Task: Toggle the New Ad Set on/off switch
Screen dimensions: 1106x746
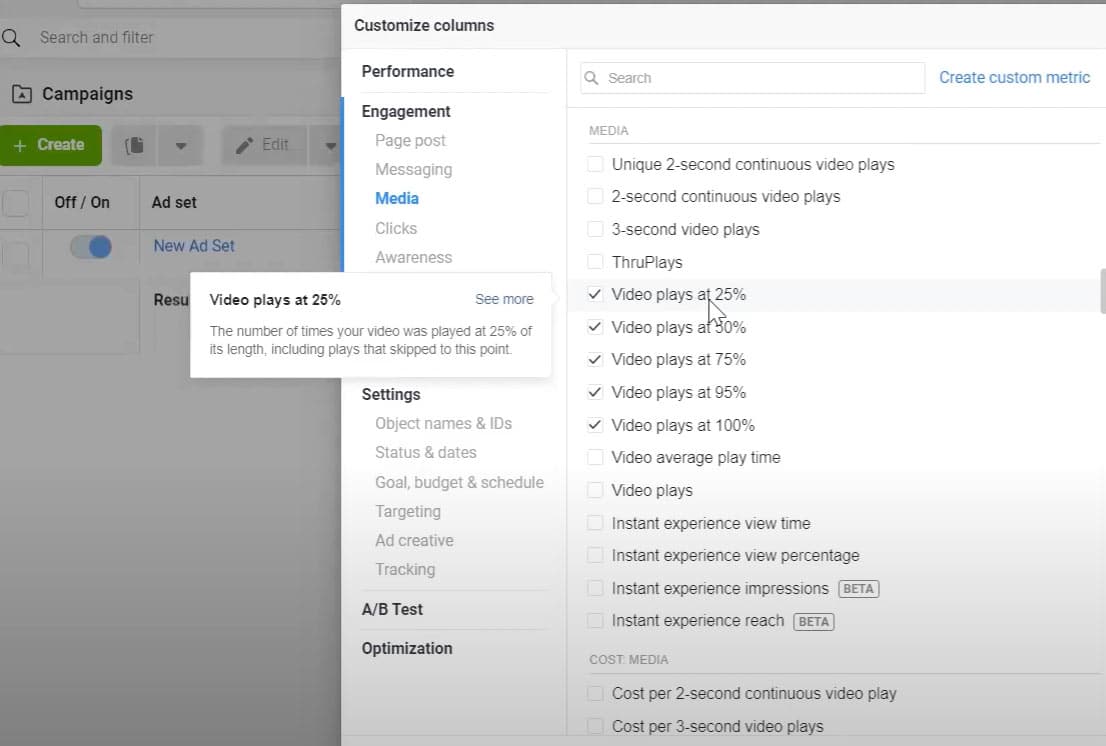Action: tap(91, 246)
